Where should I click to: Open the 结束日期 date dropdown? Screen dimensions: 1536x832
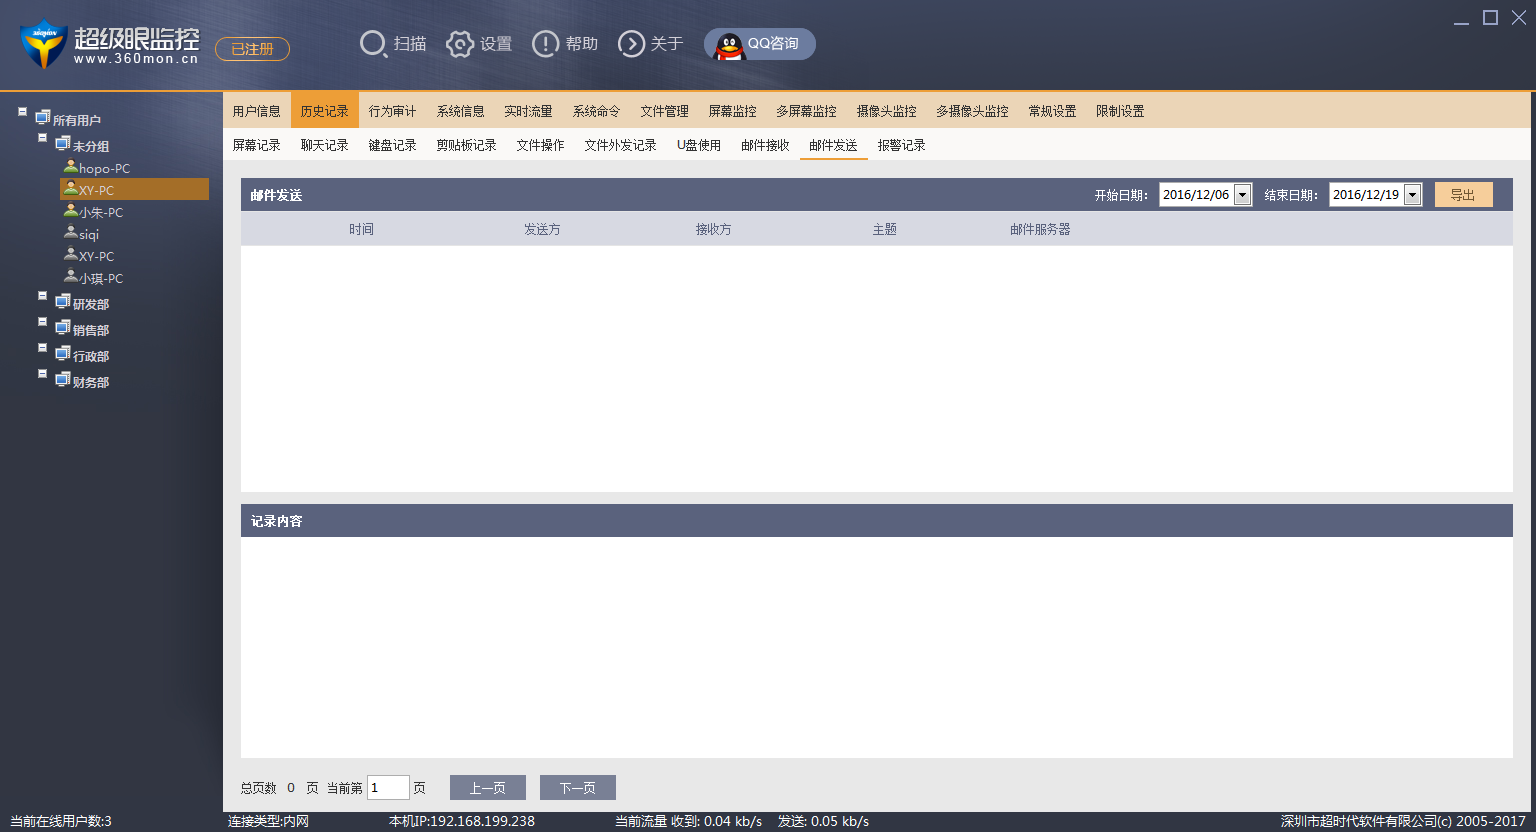[1412, 195]
